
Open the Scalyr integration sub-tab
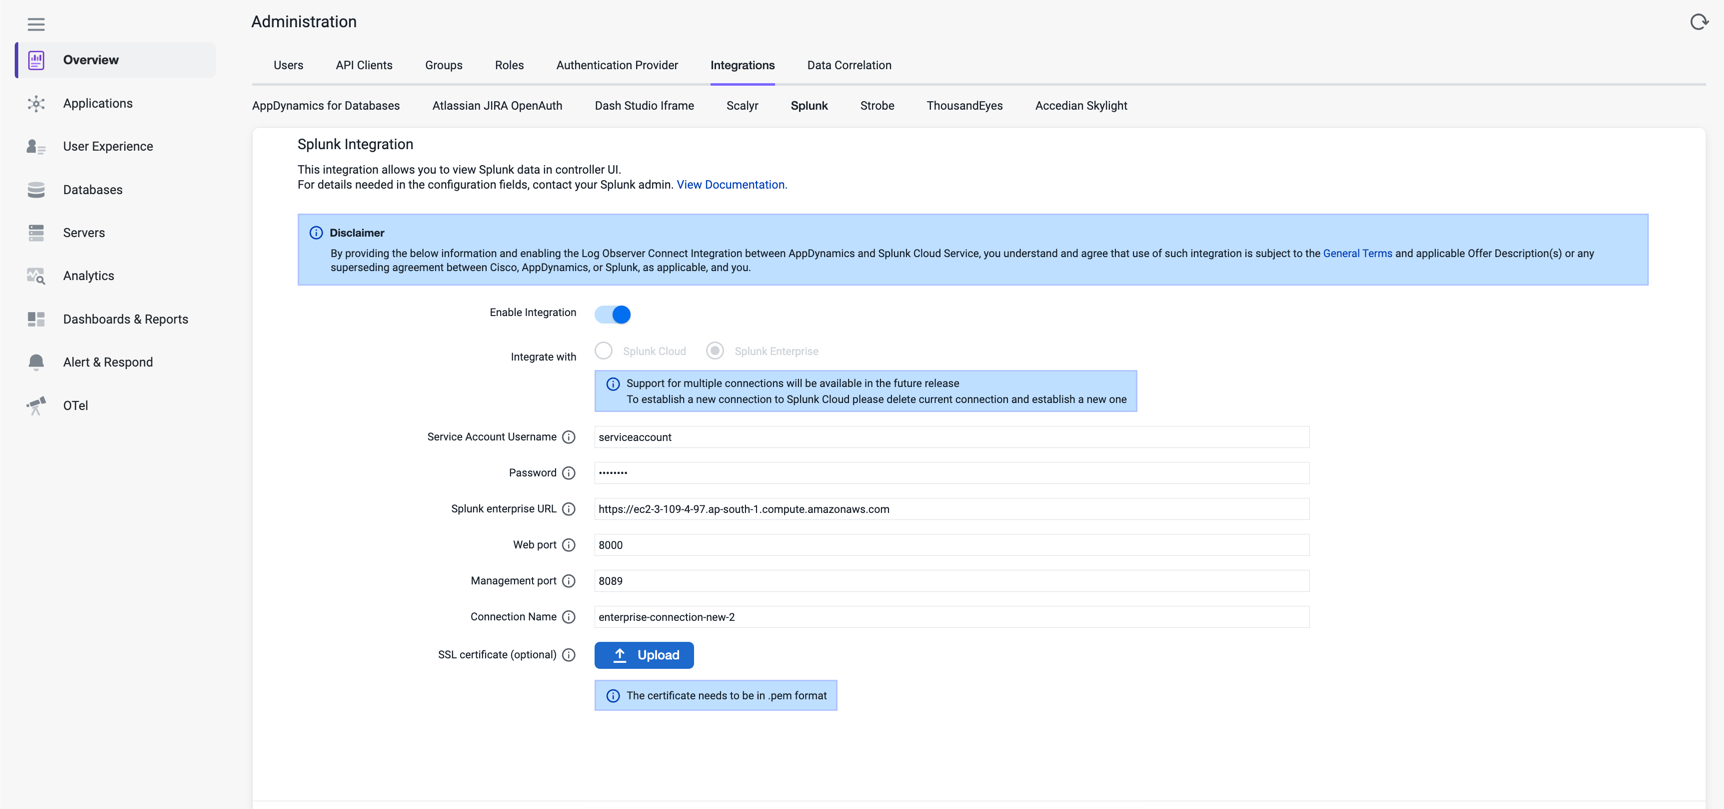pos(742,106)
